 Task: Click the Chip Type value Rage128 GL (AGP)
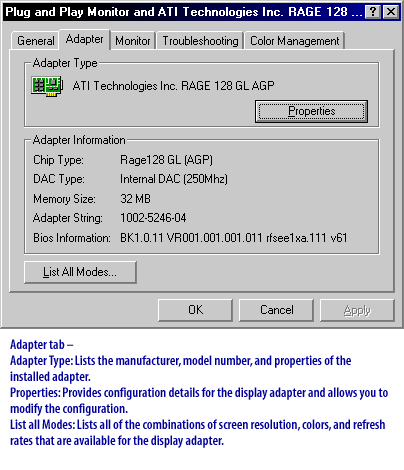(166, 160)
